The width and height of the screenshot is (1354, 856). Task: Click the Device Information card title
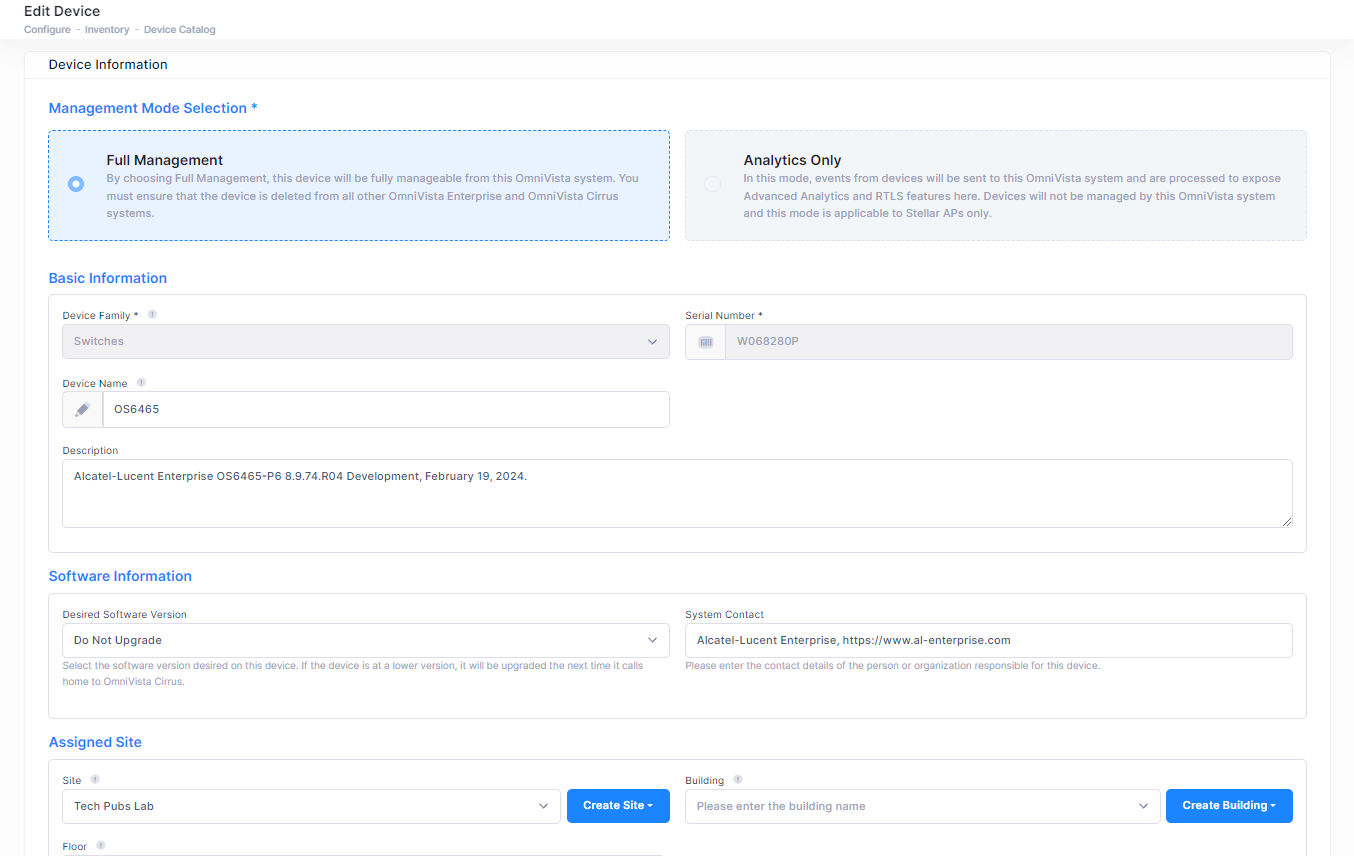pos(108,64)
